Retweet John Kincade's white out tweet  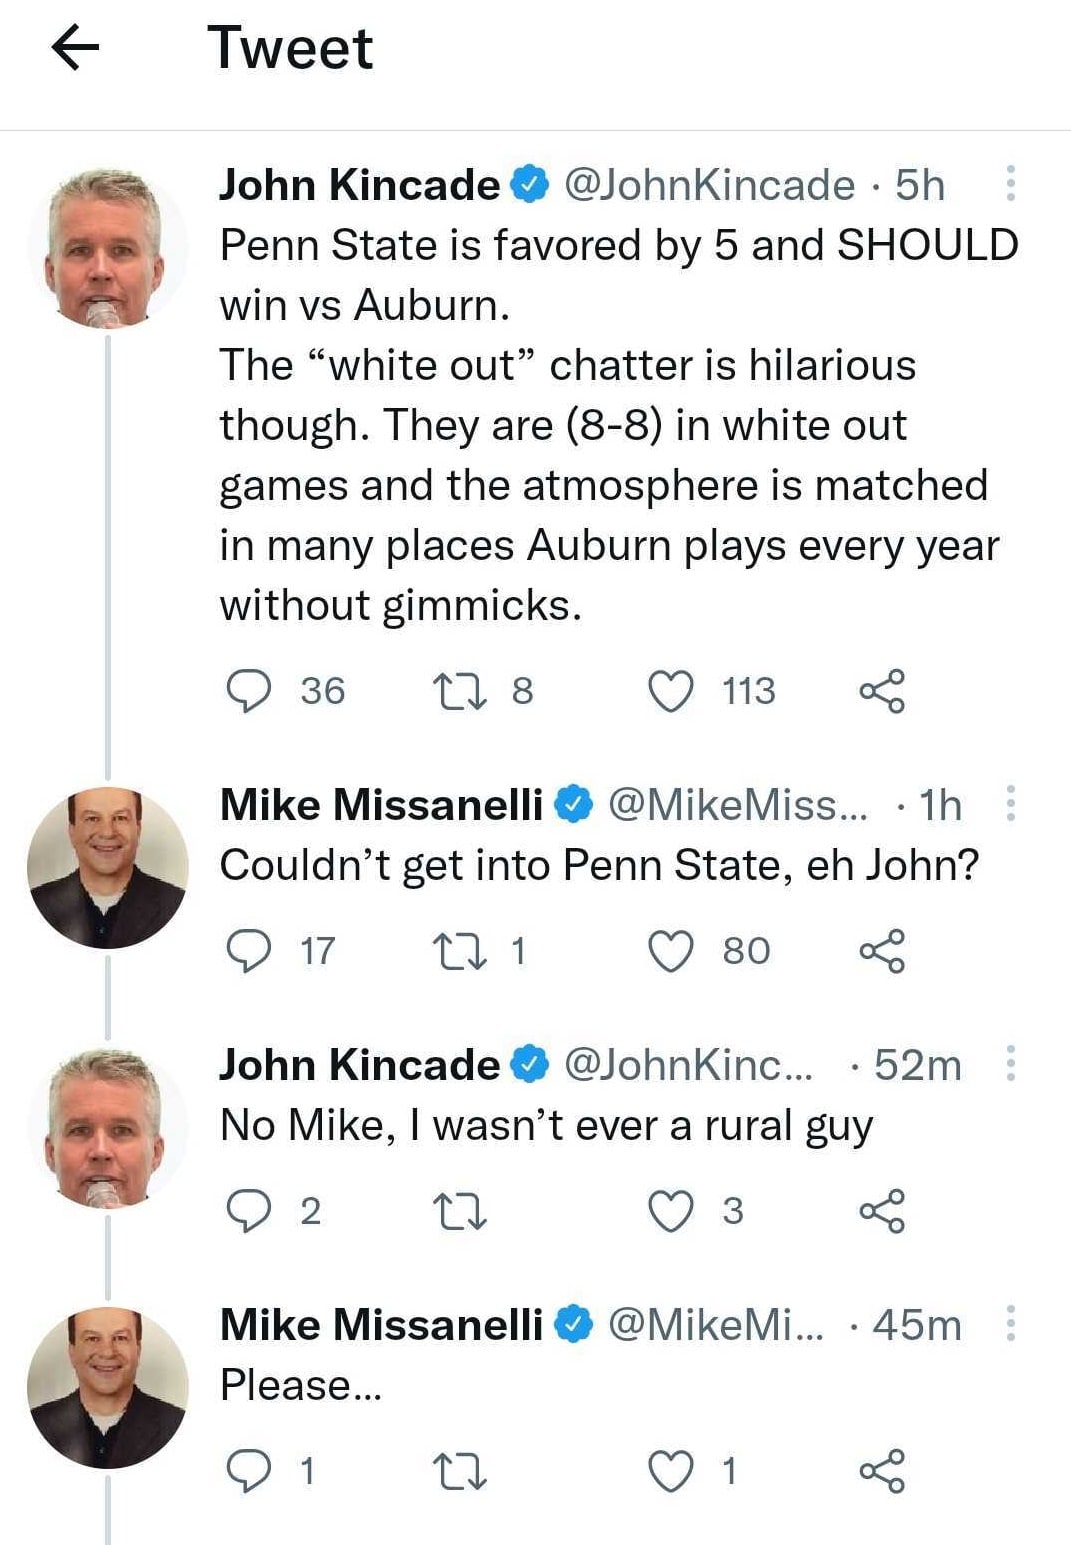[x=459, y=691]
